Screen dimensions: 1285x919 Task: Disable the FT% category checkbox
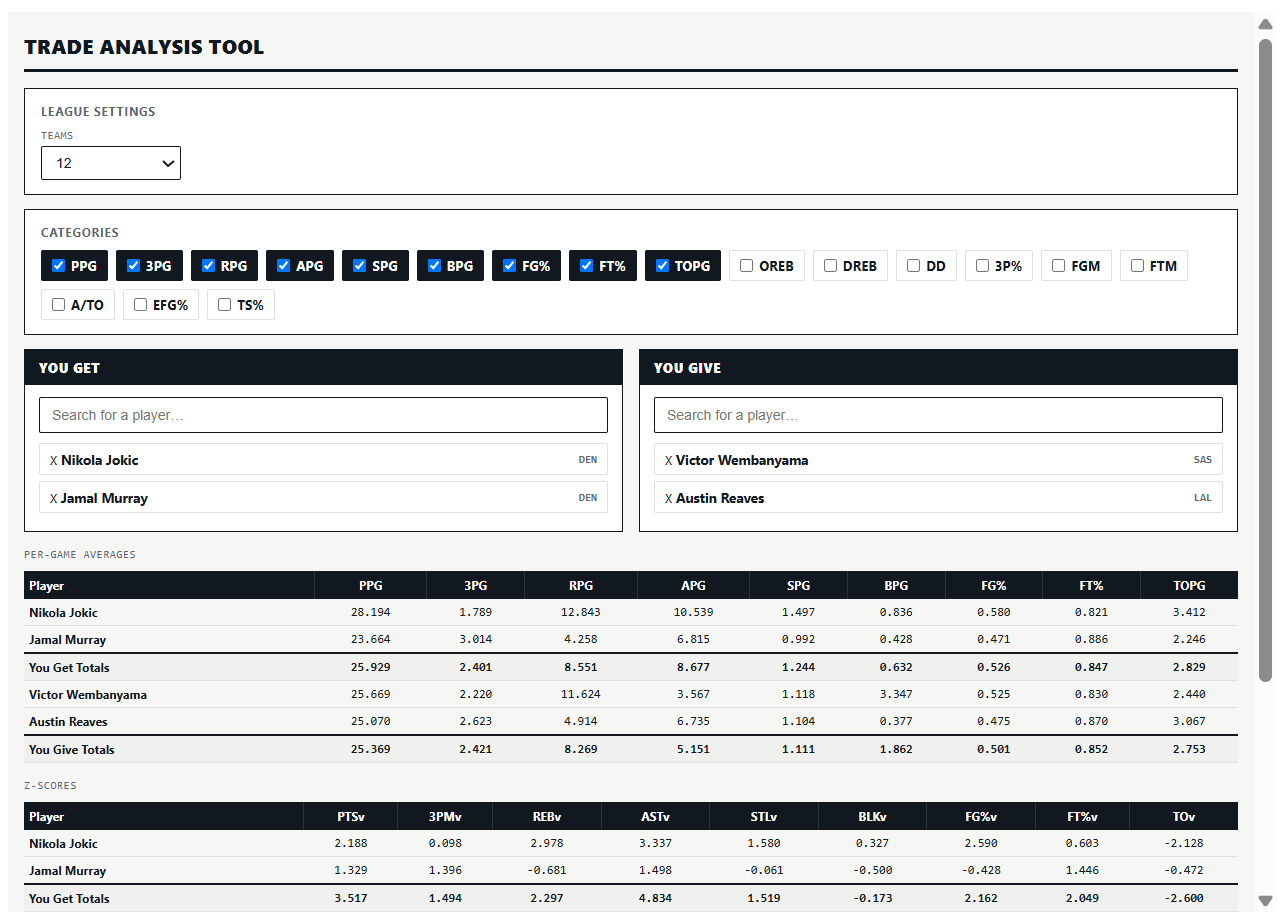[x=587, y=266]
